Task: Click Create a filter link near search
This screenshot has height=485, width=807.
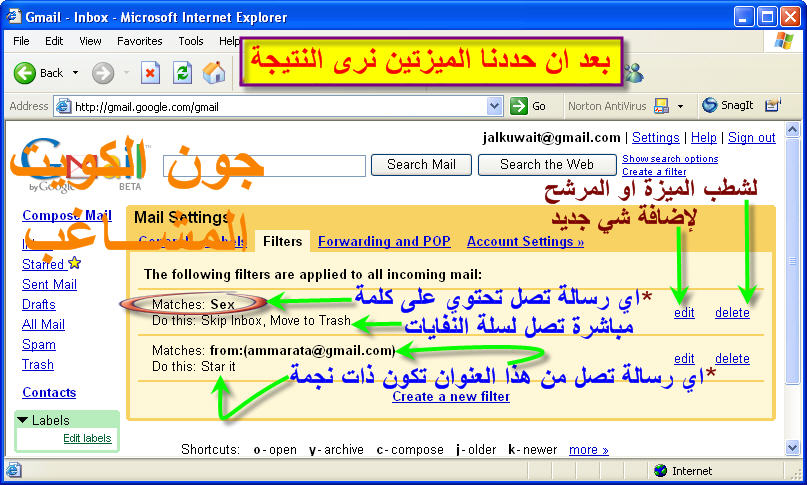Action: click(x=654, y=171)
